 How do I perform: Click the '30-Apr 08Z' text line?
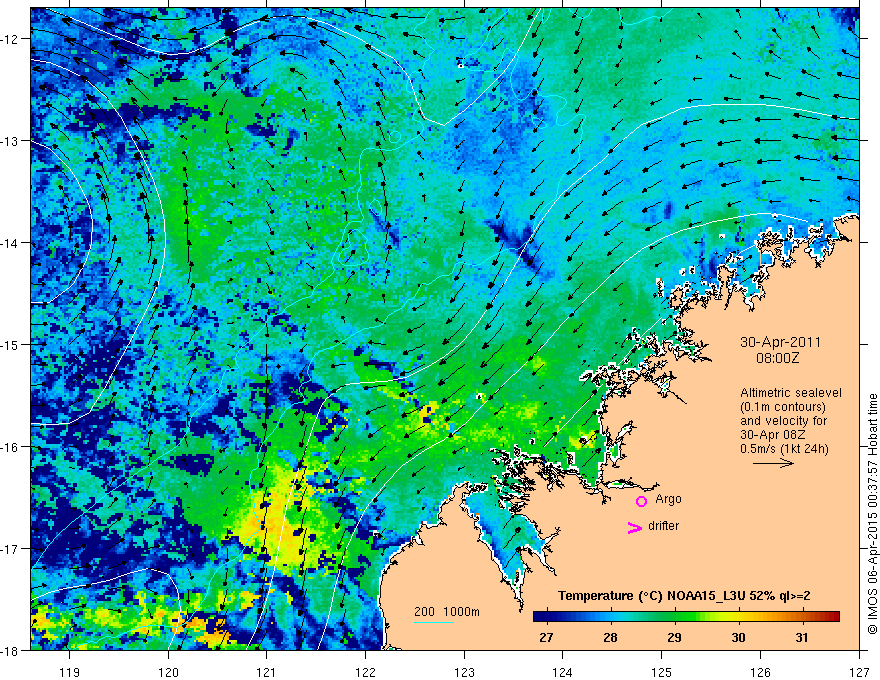tap(773, 435)
